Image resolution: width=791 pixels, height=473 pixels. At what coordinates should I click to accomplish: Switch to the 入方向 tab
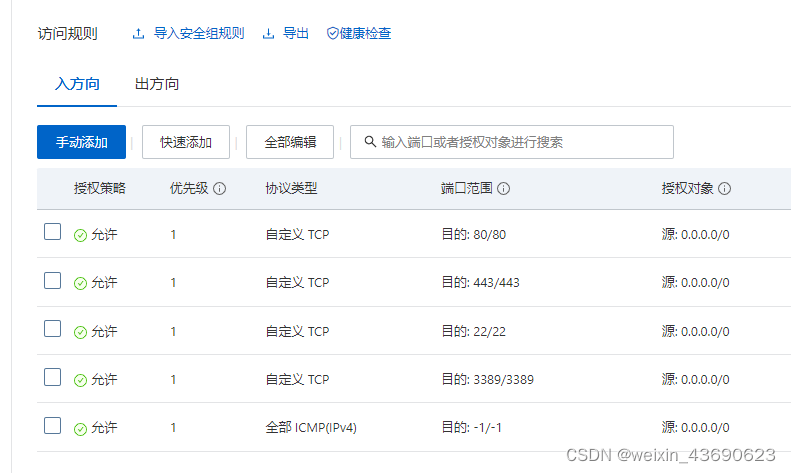click(x=77, y=84)
